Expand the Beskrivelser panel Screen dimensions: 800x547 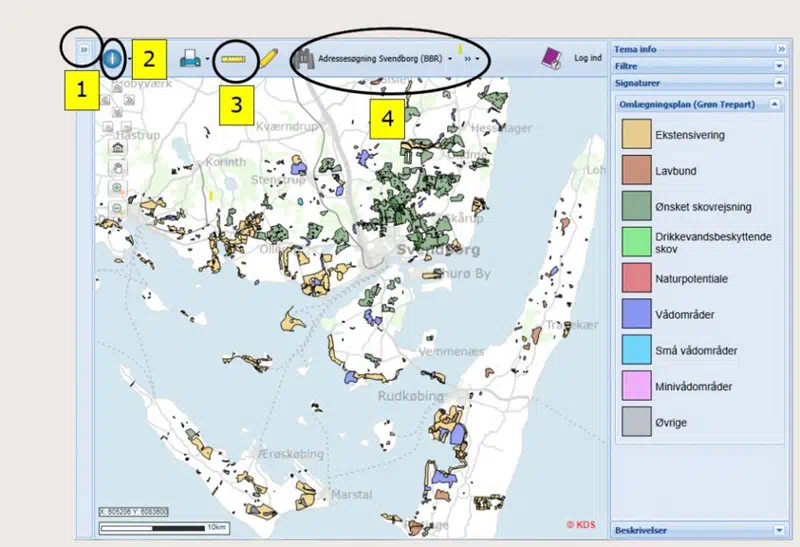(x=781, y=530)
